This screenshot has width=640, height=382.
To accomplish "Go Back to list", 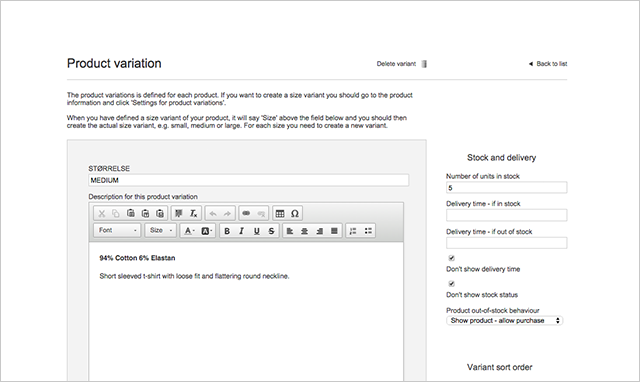I will [548, 64].
